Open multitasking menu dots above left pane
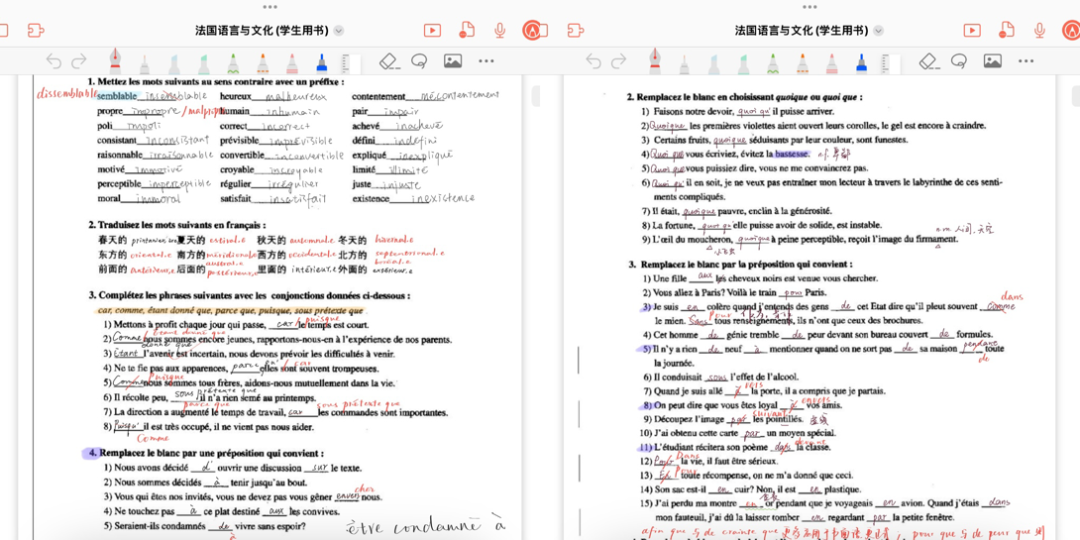 click(x=270, y=6)
